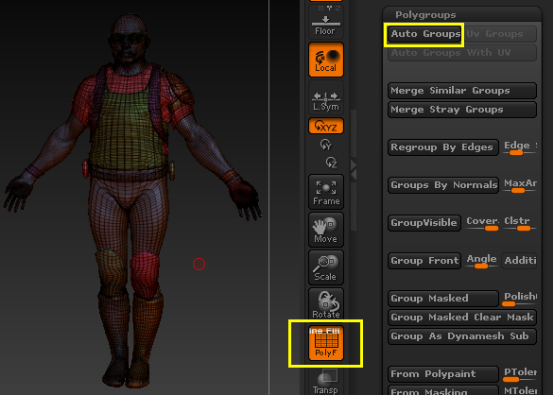554x396 pixels.
Task: Click Group Masked Clear Mask
Action: click(462, 317)
